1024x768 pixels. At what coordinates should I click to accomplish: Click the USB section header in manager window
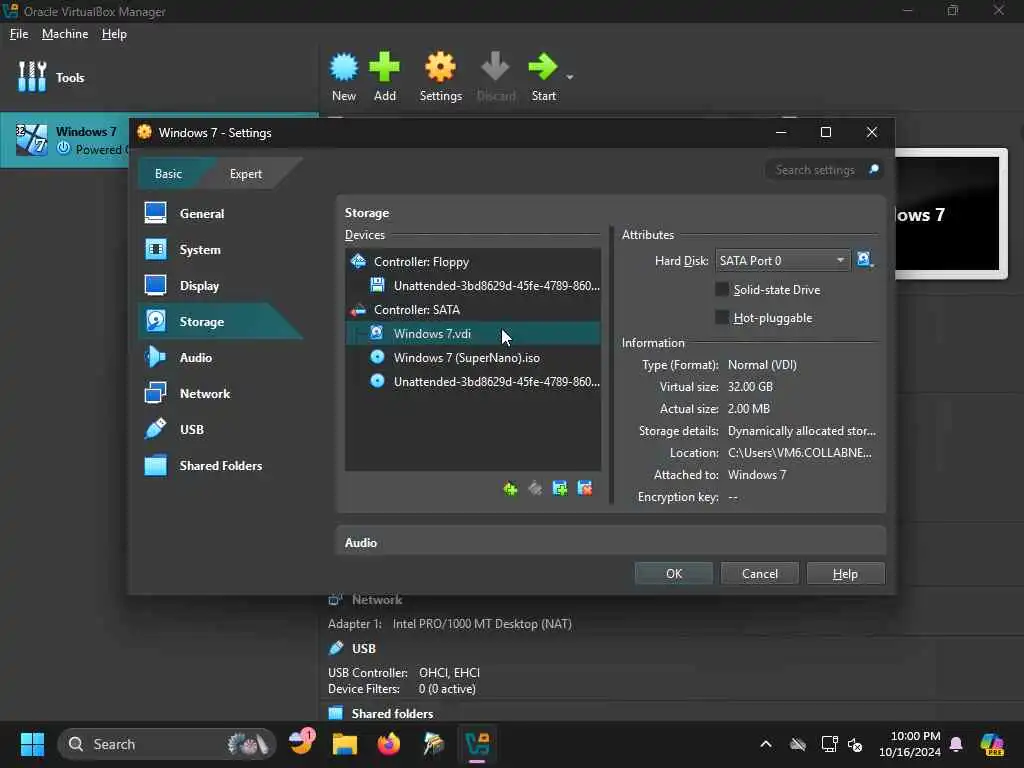tap(364, 648)
